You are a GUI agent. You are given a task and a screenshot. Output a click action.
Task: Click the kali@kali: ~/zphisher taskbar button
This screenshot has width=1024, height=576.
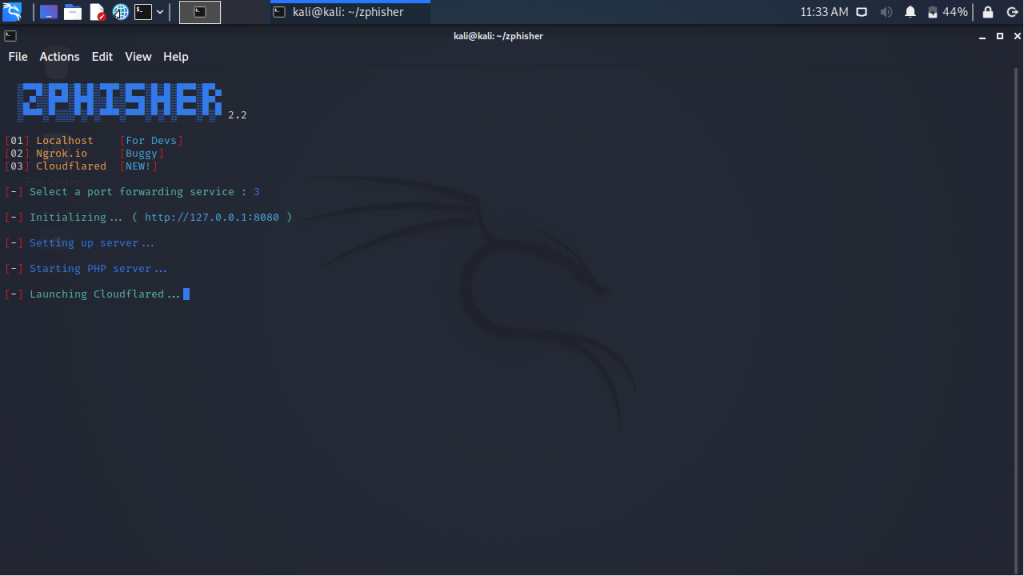(x=350, y=12)
